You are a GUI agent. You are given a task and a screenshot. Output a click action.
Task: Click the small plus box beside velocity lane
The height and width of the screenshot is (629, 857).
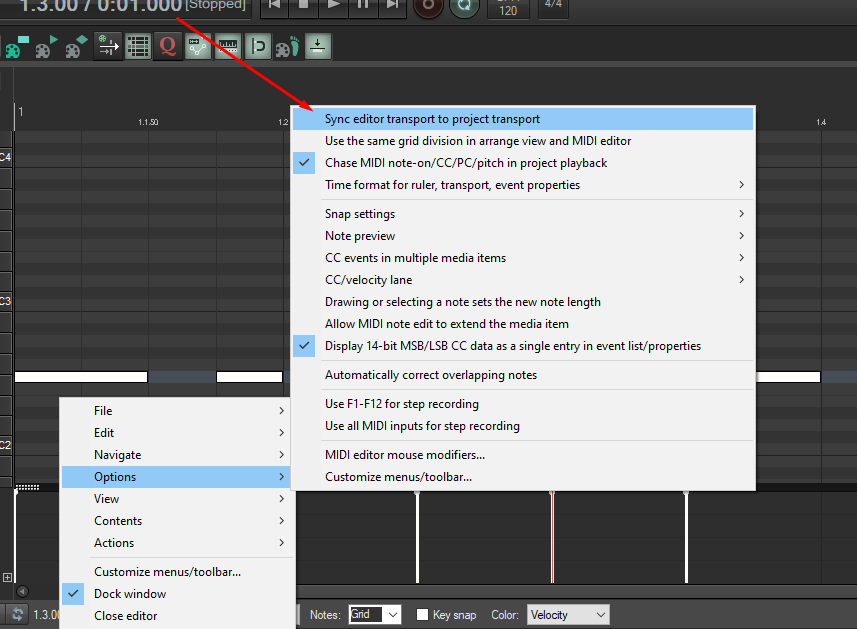pos(7,577)
